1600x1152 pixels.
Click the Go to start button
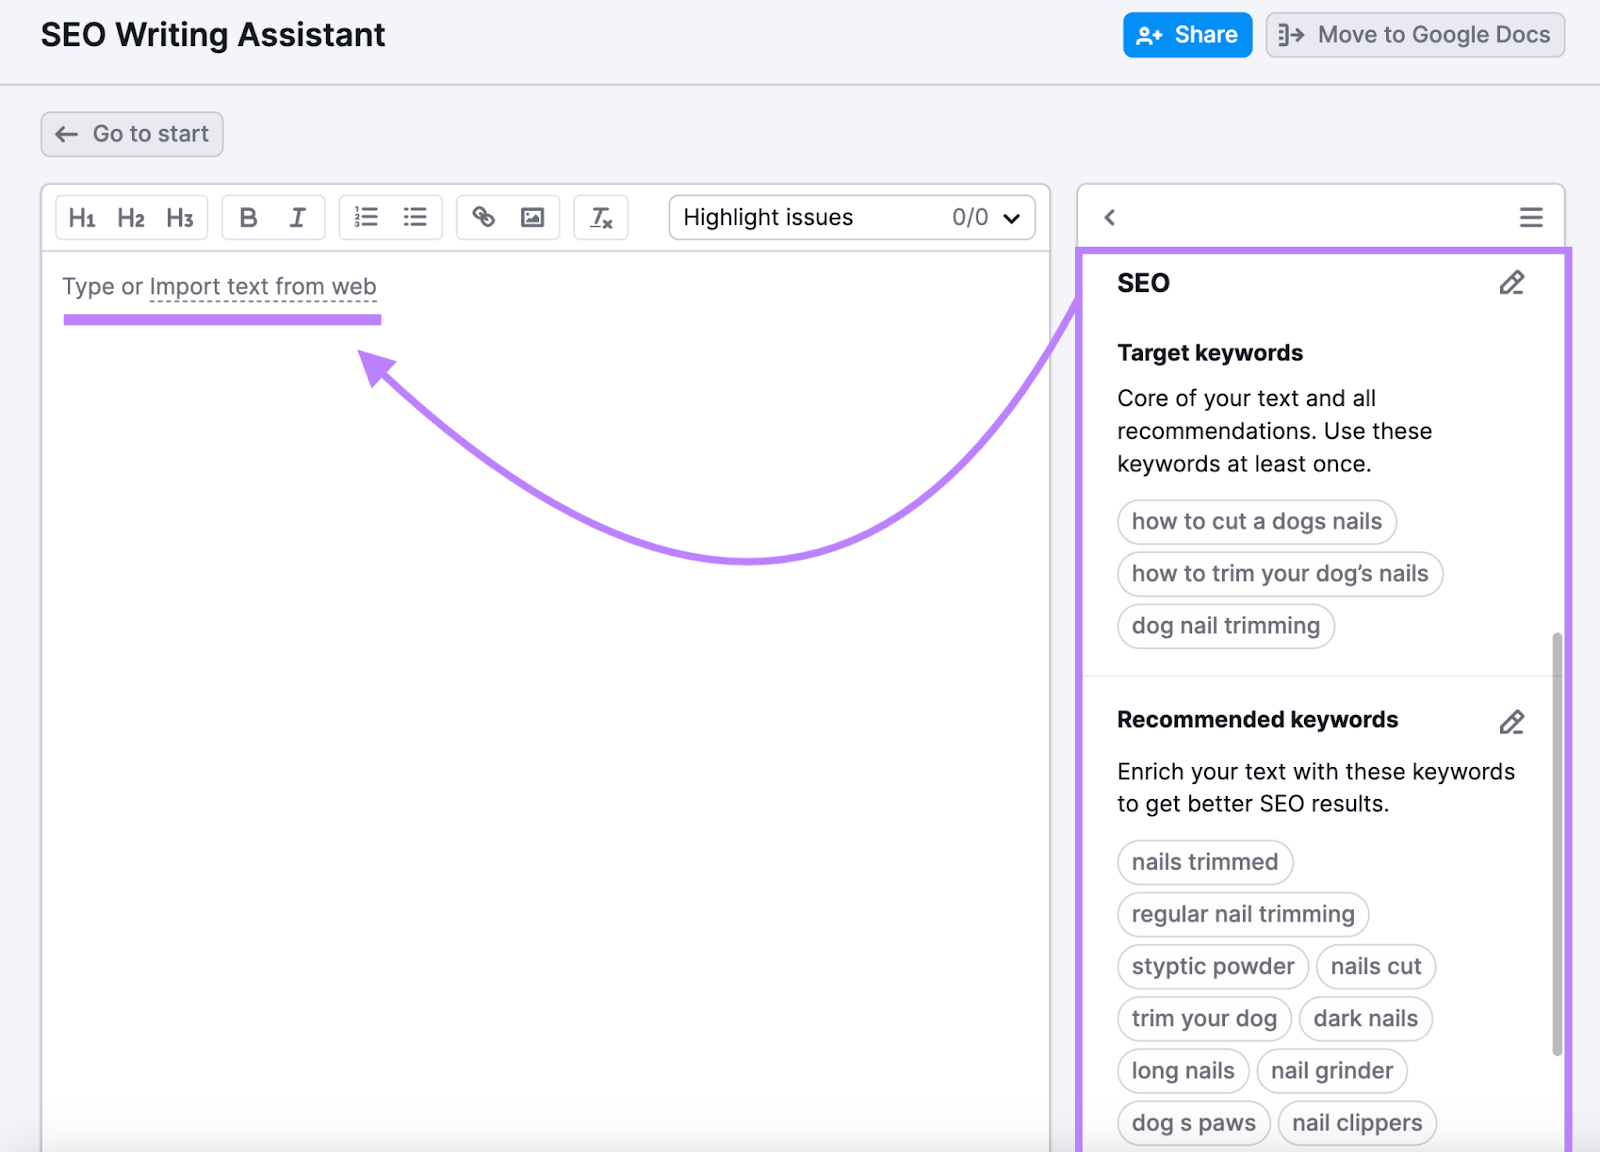click(x=131, y=133)
